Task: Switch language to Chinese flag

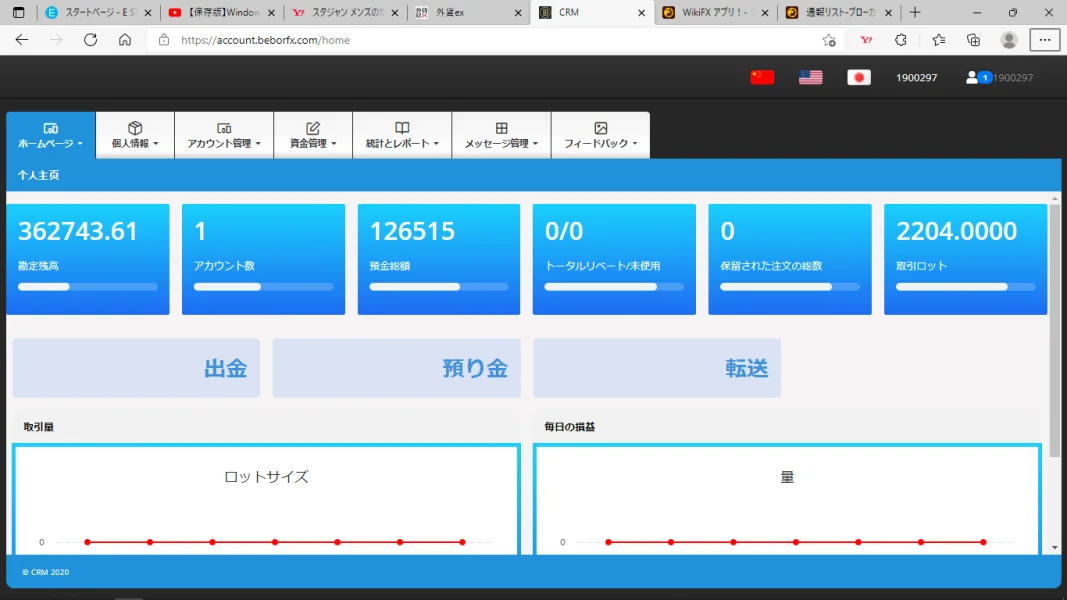Action: point(761,75)
